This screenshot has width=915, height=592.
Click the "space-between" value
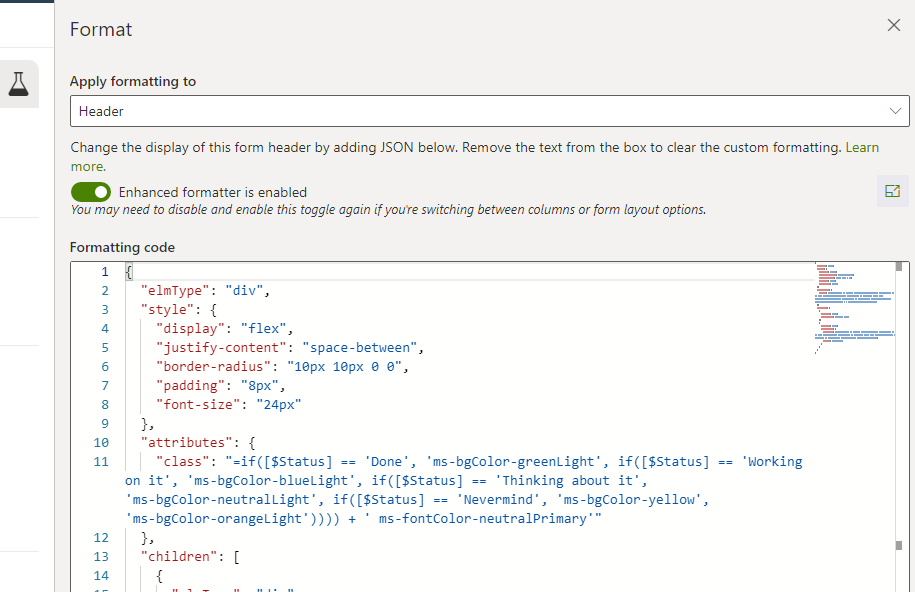click(360, 347)
